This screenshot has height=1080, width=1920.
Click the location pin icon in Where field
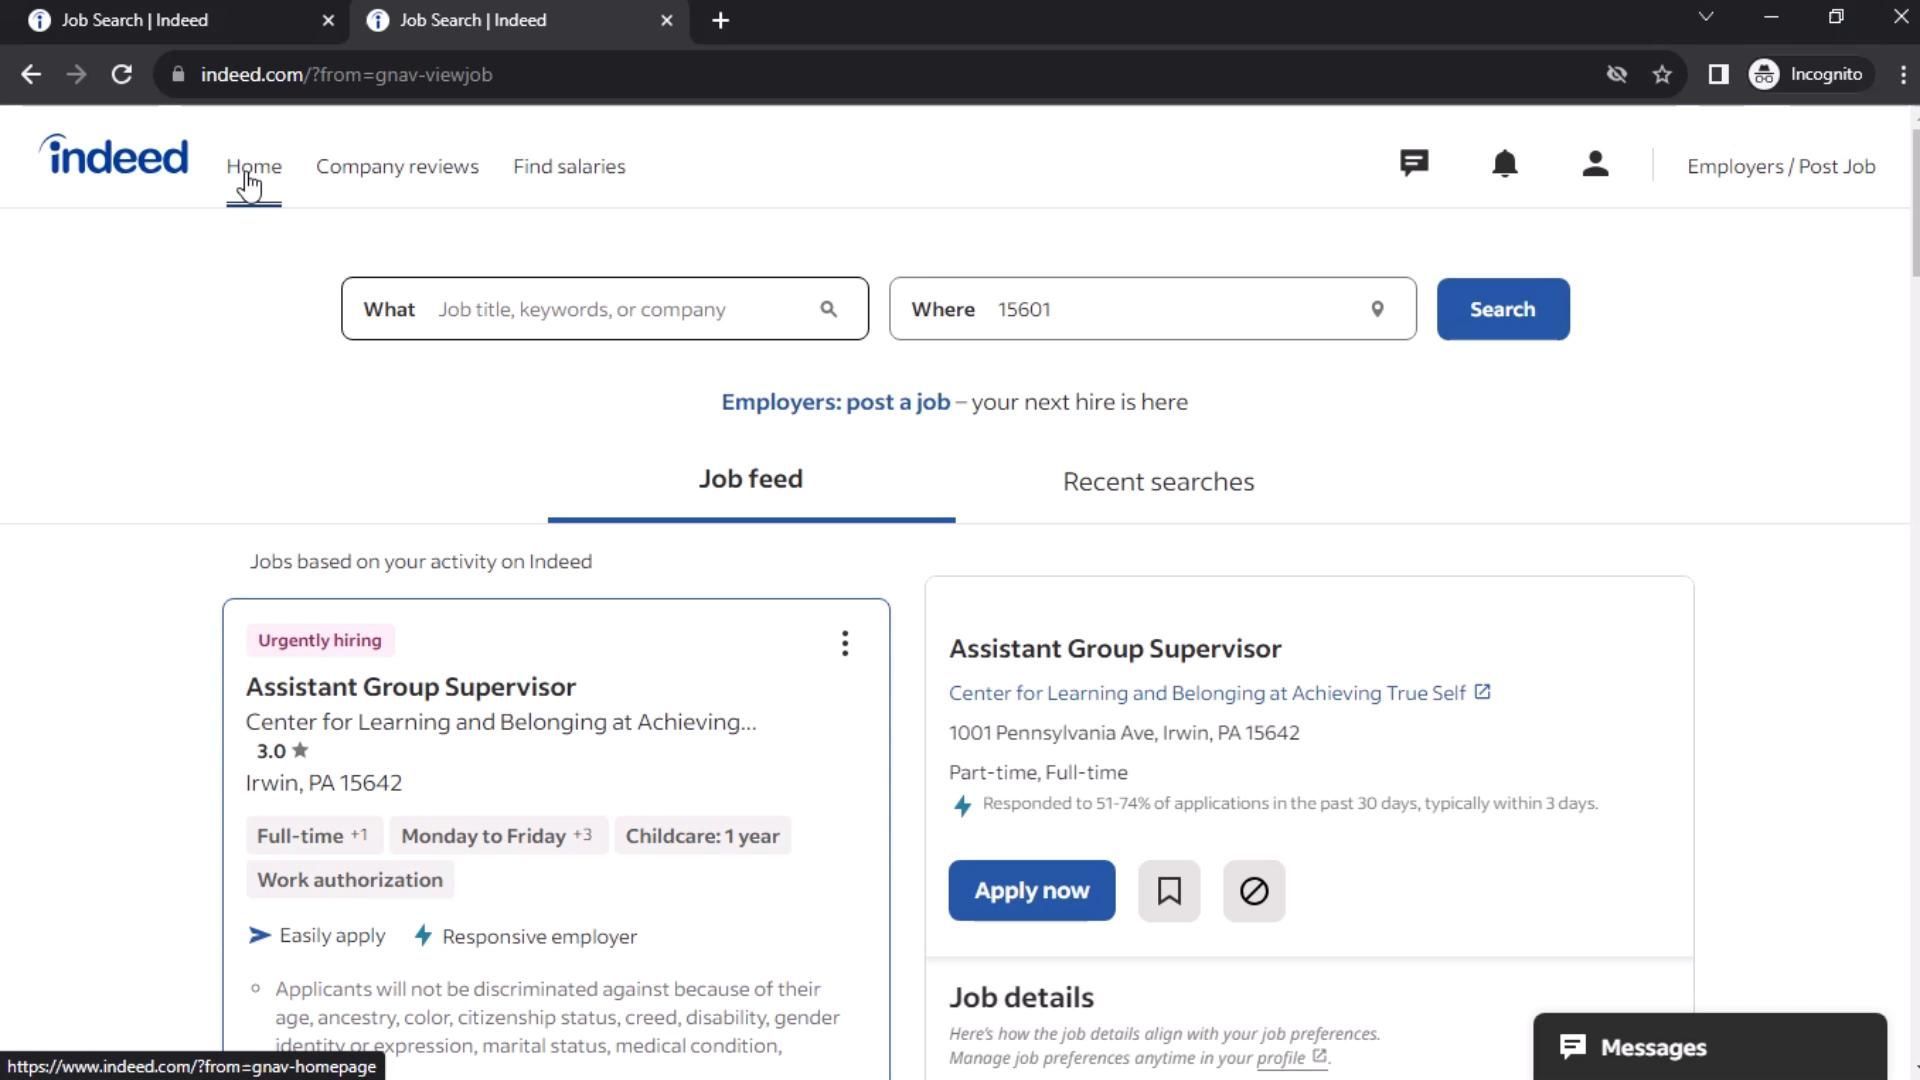(1377, 310)
